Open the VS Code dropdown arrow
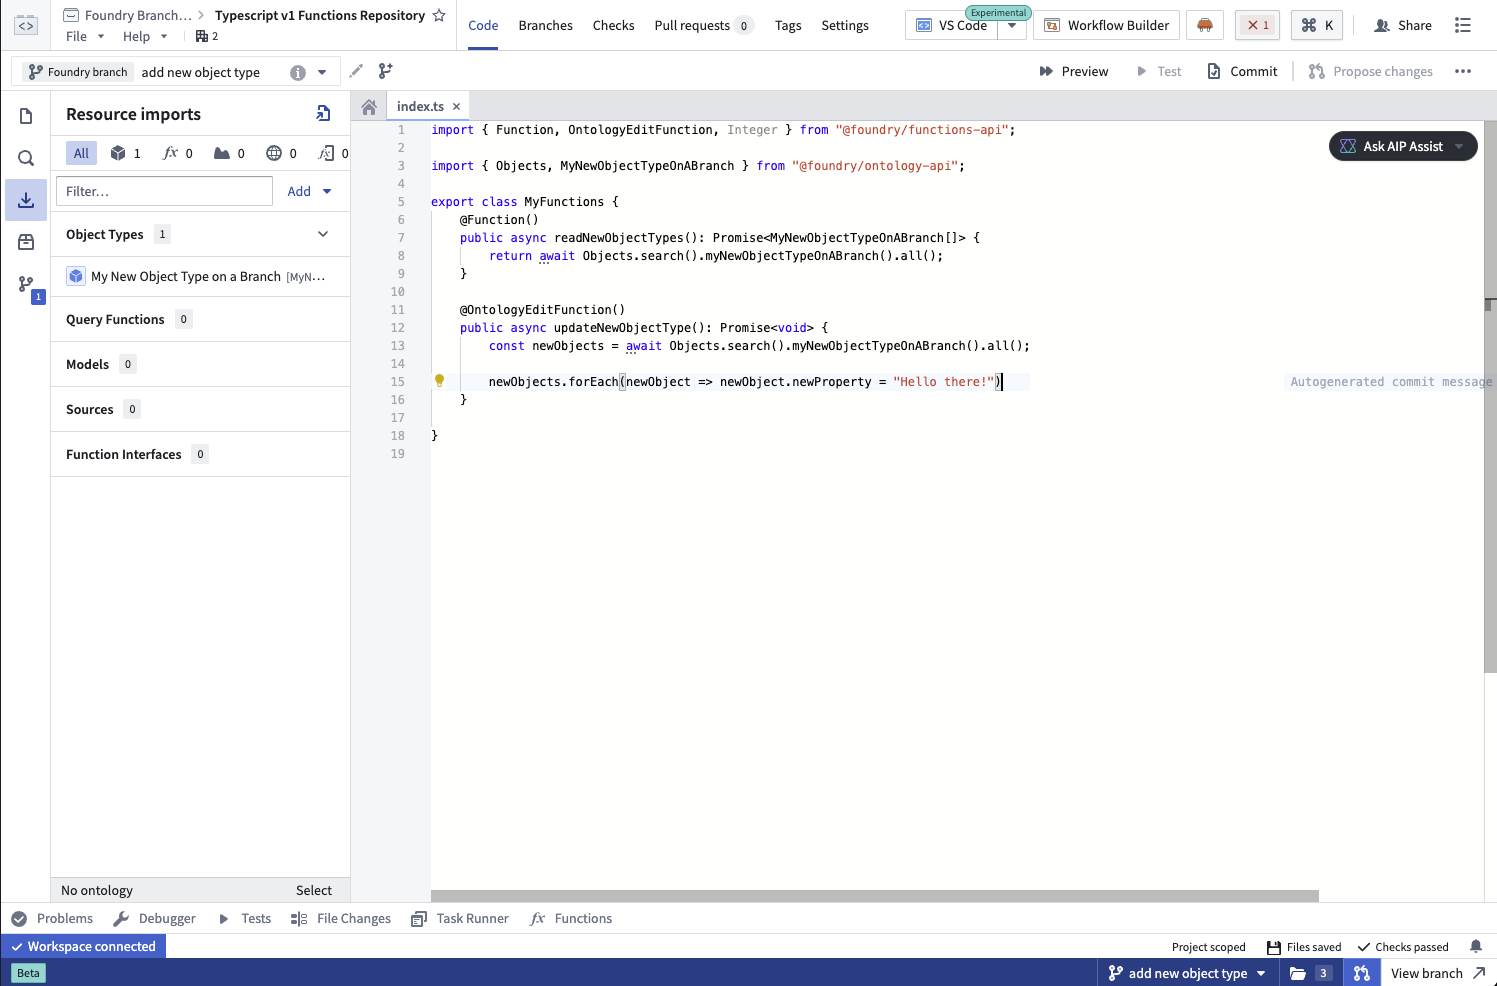Screen dimensions: 1497x986 point(1013,25)
